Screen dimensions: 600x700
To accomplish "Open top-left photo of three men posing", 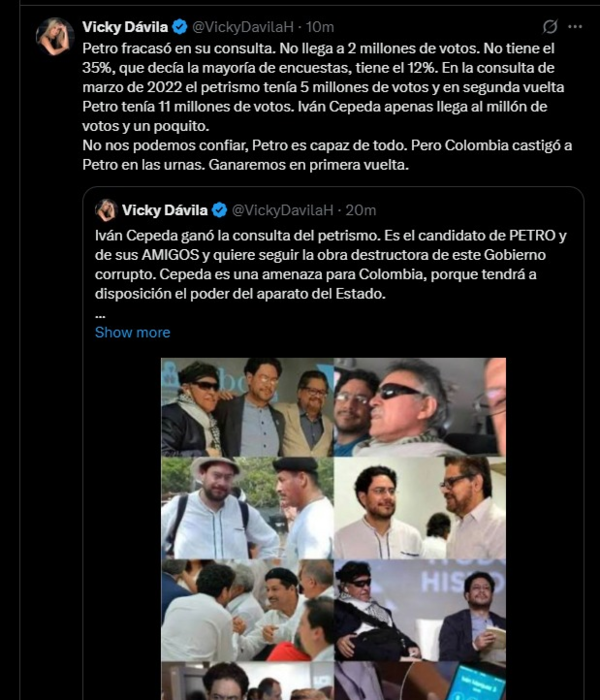I will tap(247, 407).
